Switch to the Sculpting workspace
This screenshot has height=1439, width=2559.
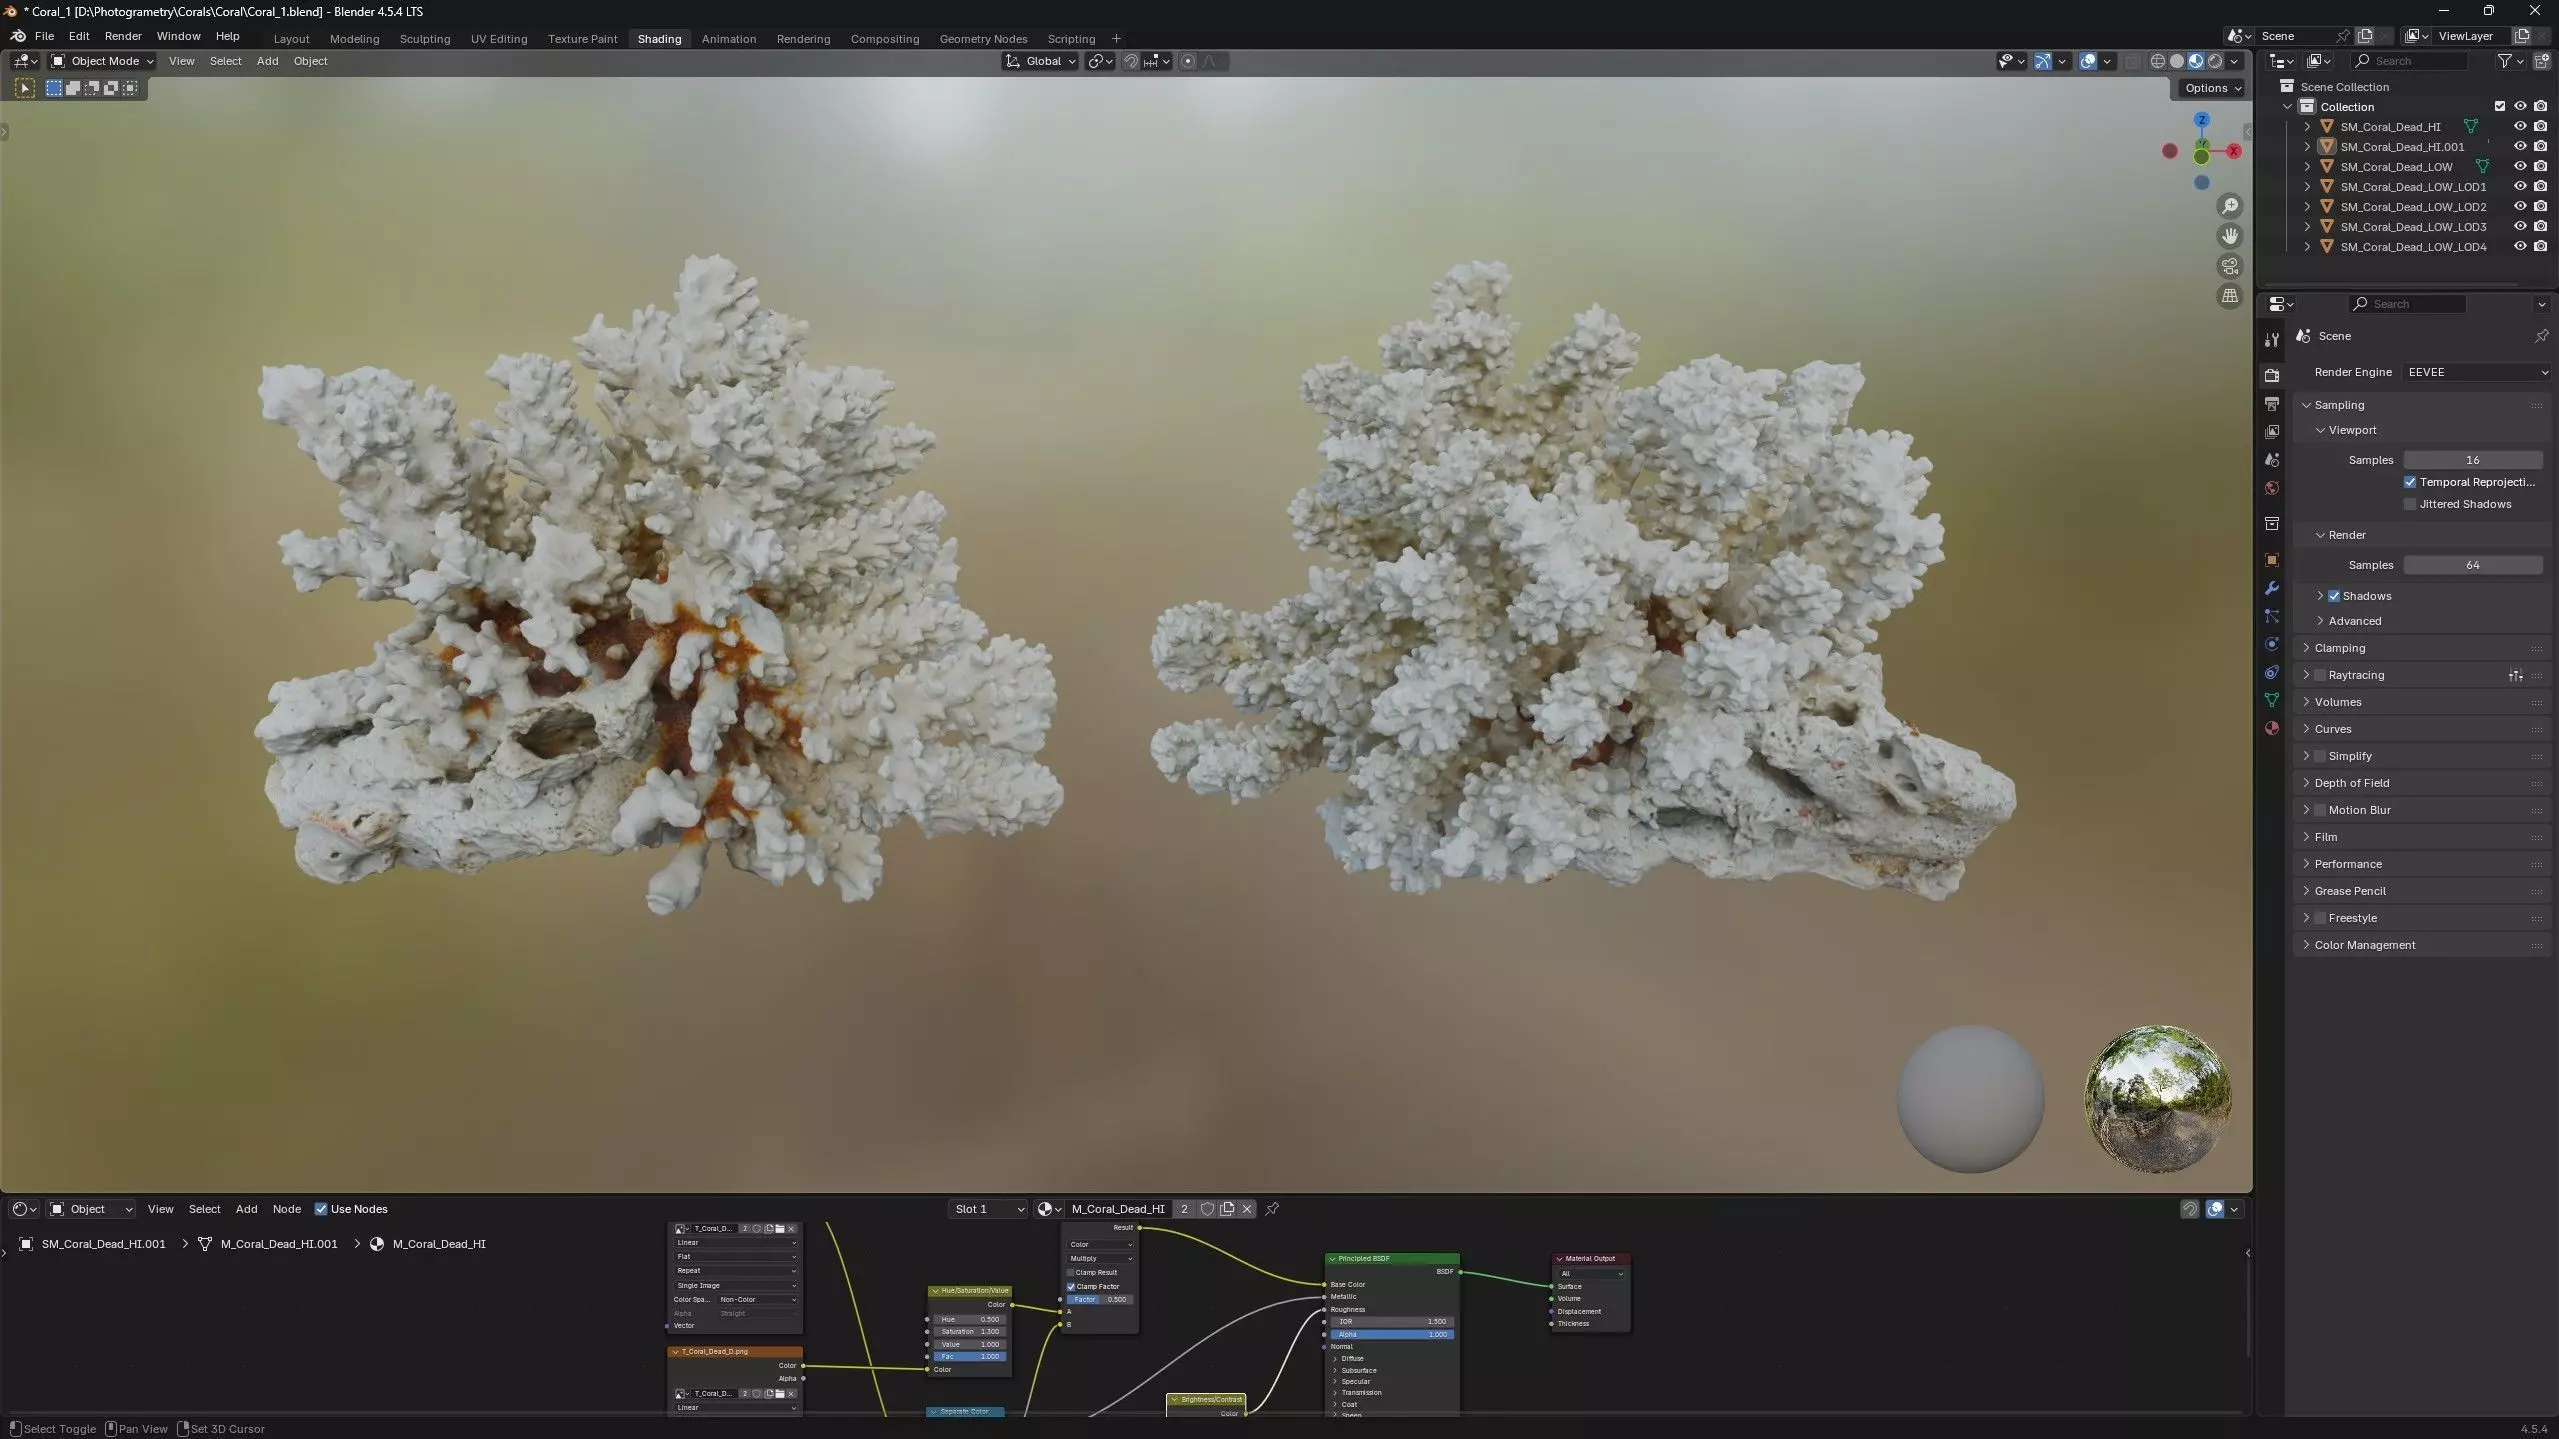click(424, 39)
